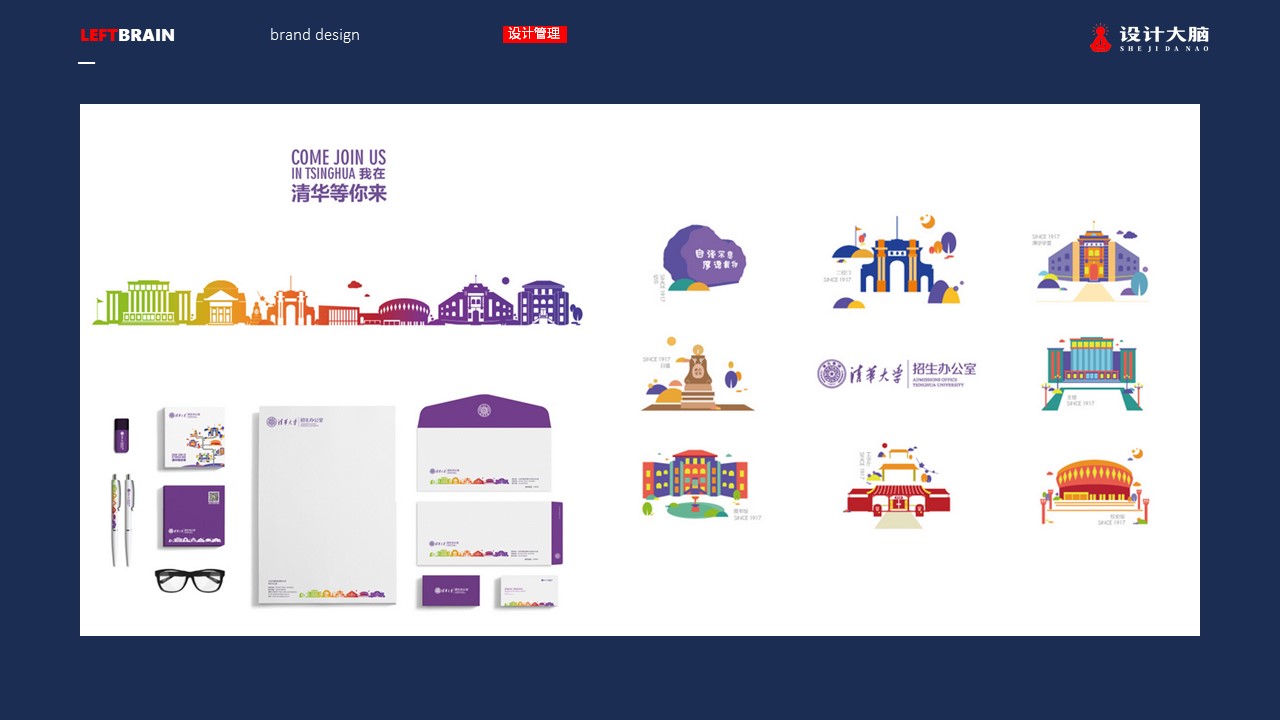Click the purple-winged hall with orange entrance
Screen dimensions: 1280x720
tap(1091, 262)
